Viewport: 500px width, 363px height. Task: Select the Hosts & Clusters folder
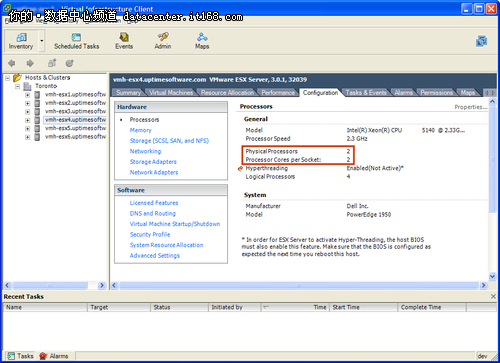point(47,78)
